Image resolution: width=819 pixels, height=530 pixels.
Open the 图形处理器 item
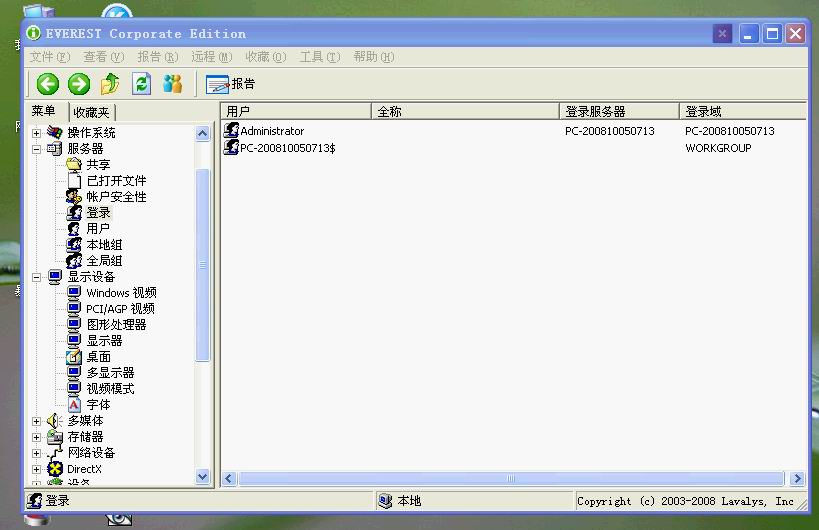click(116, 325)
